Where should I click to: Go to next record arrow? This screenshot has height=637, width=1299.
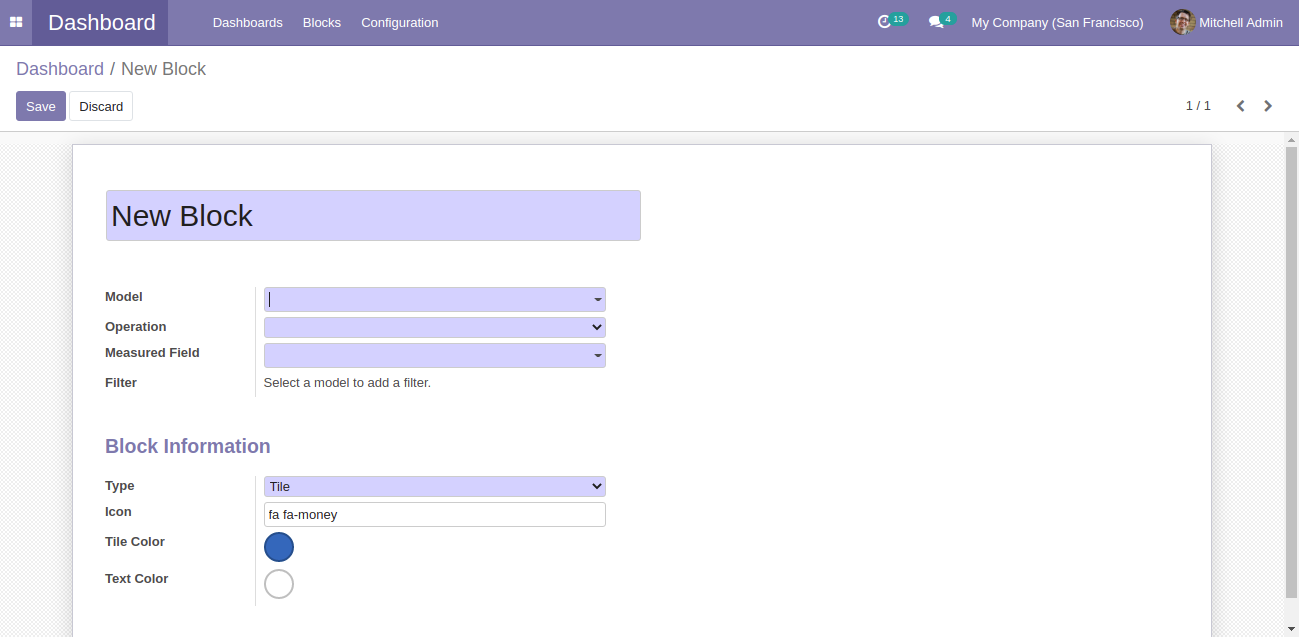[x=1268, y=106]
